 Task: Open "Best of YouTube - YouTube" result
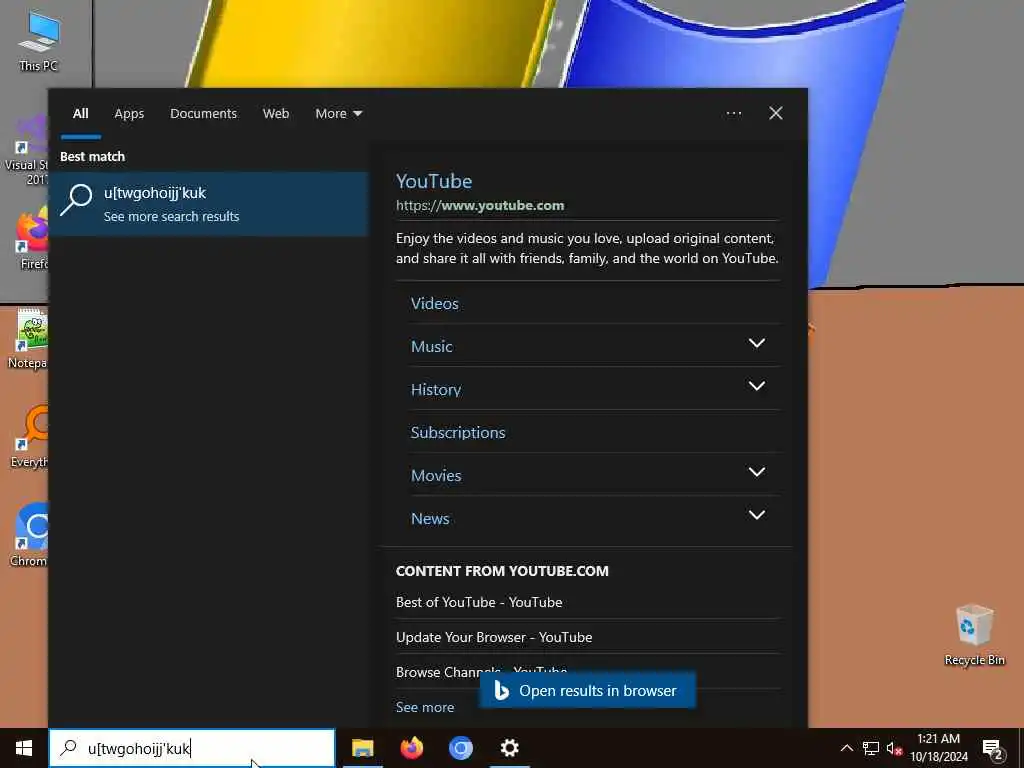coord(479,602)
